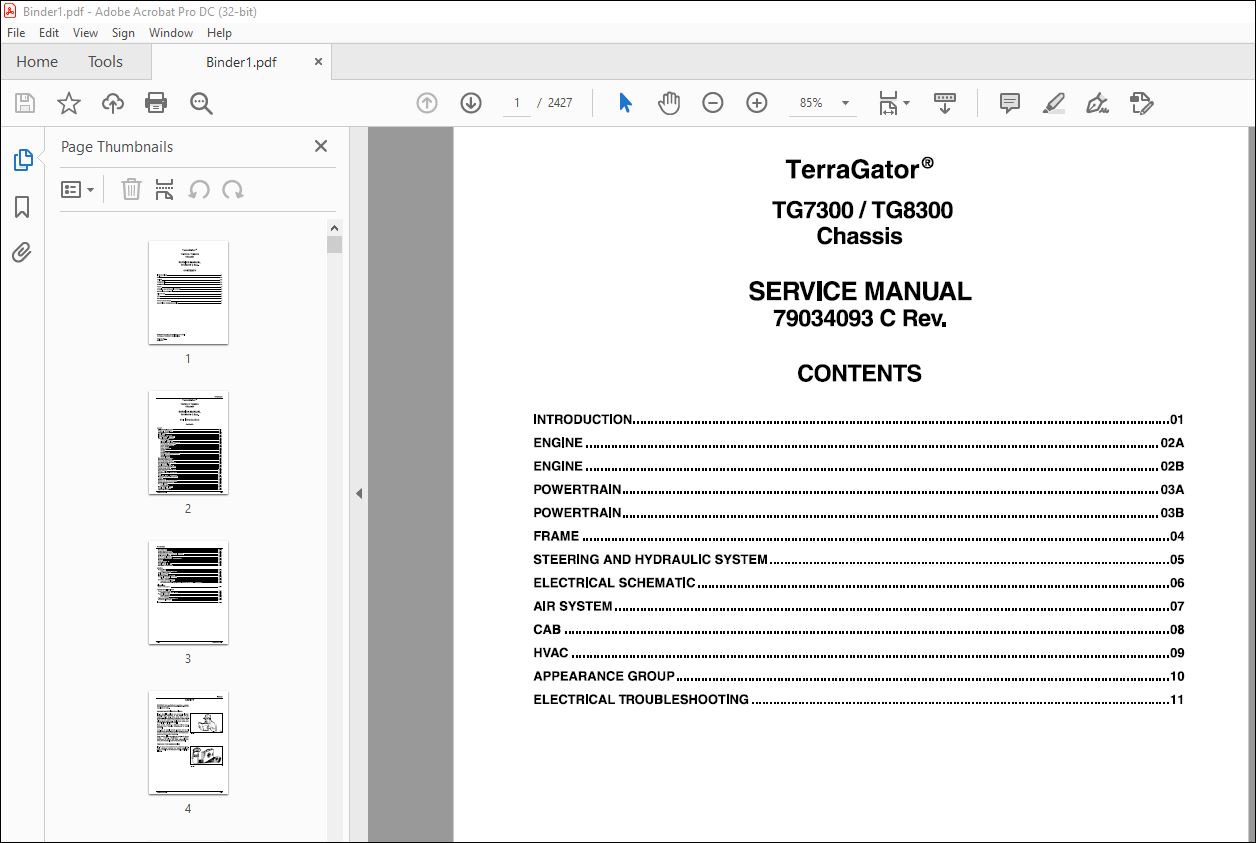Show the Page Thumbnails pane icon
This screenshot has width=1256, height=843.
[22, 160]
